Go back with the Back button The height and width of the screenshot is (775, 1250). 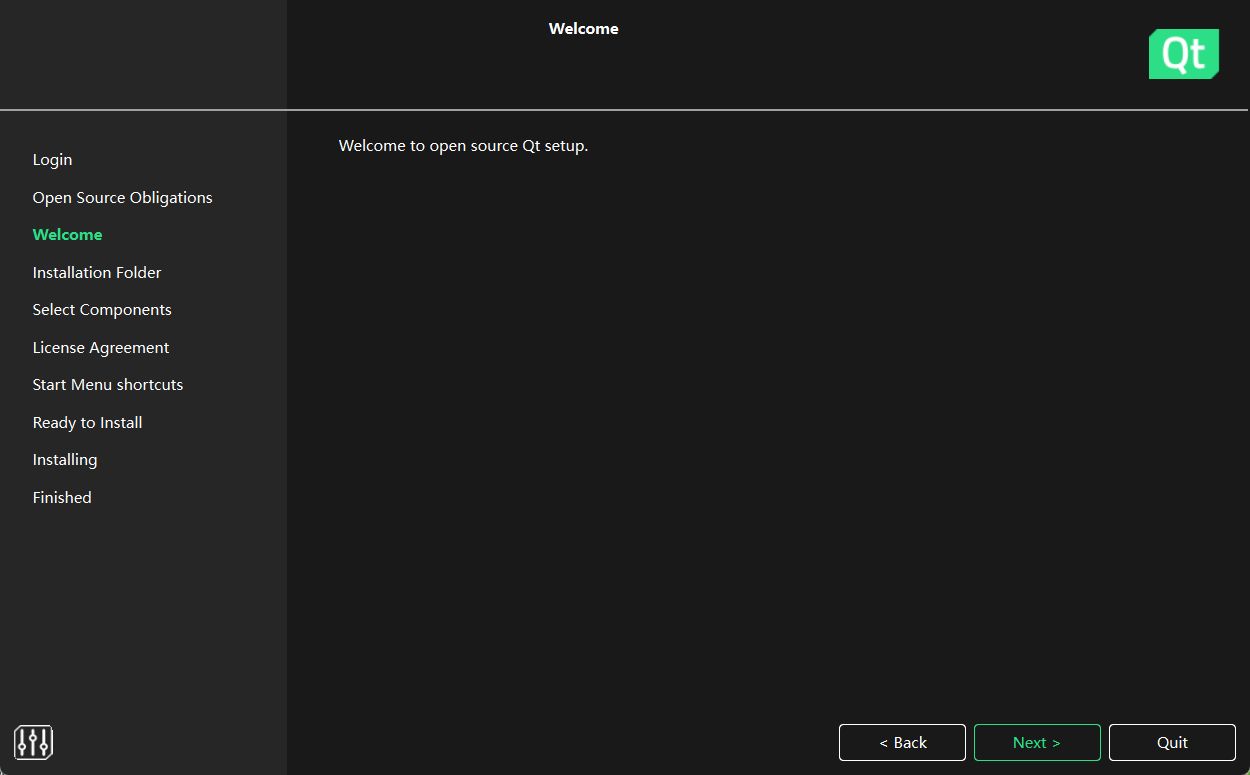(902, 743)
